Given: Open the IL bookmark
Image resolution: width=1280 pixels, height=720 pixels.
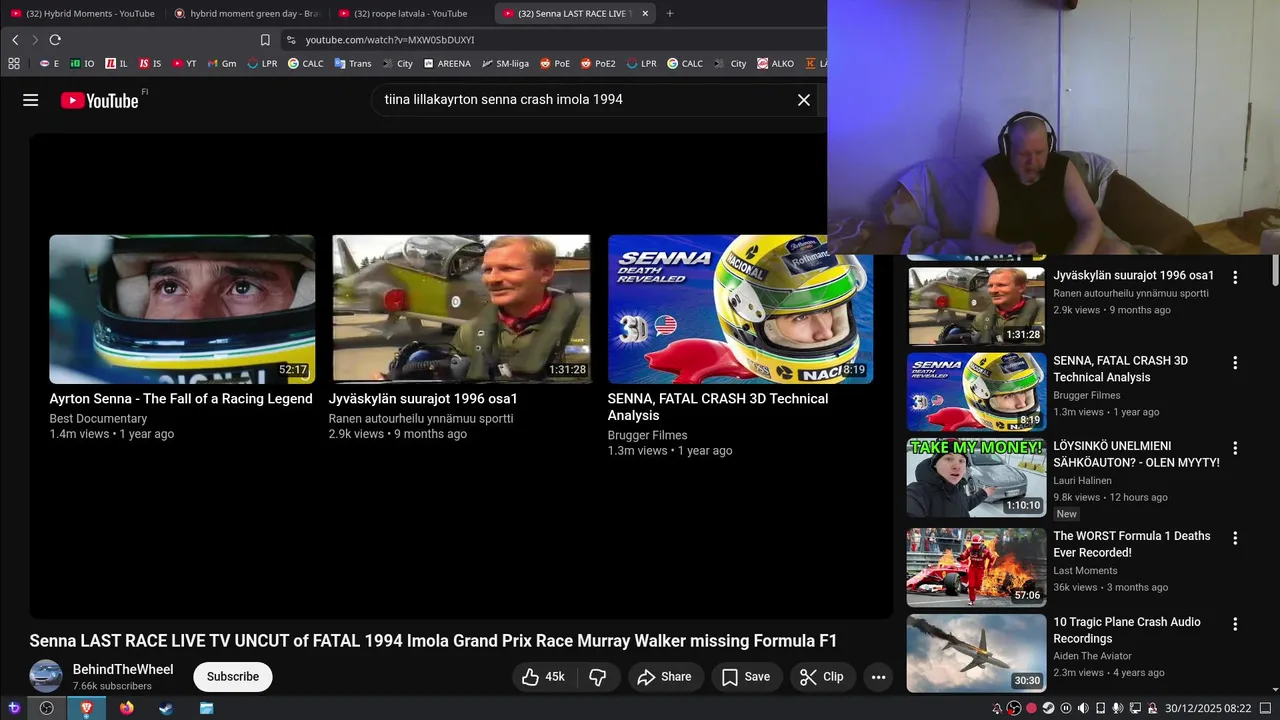Looking at the screenshot, I should click(117, 63).
